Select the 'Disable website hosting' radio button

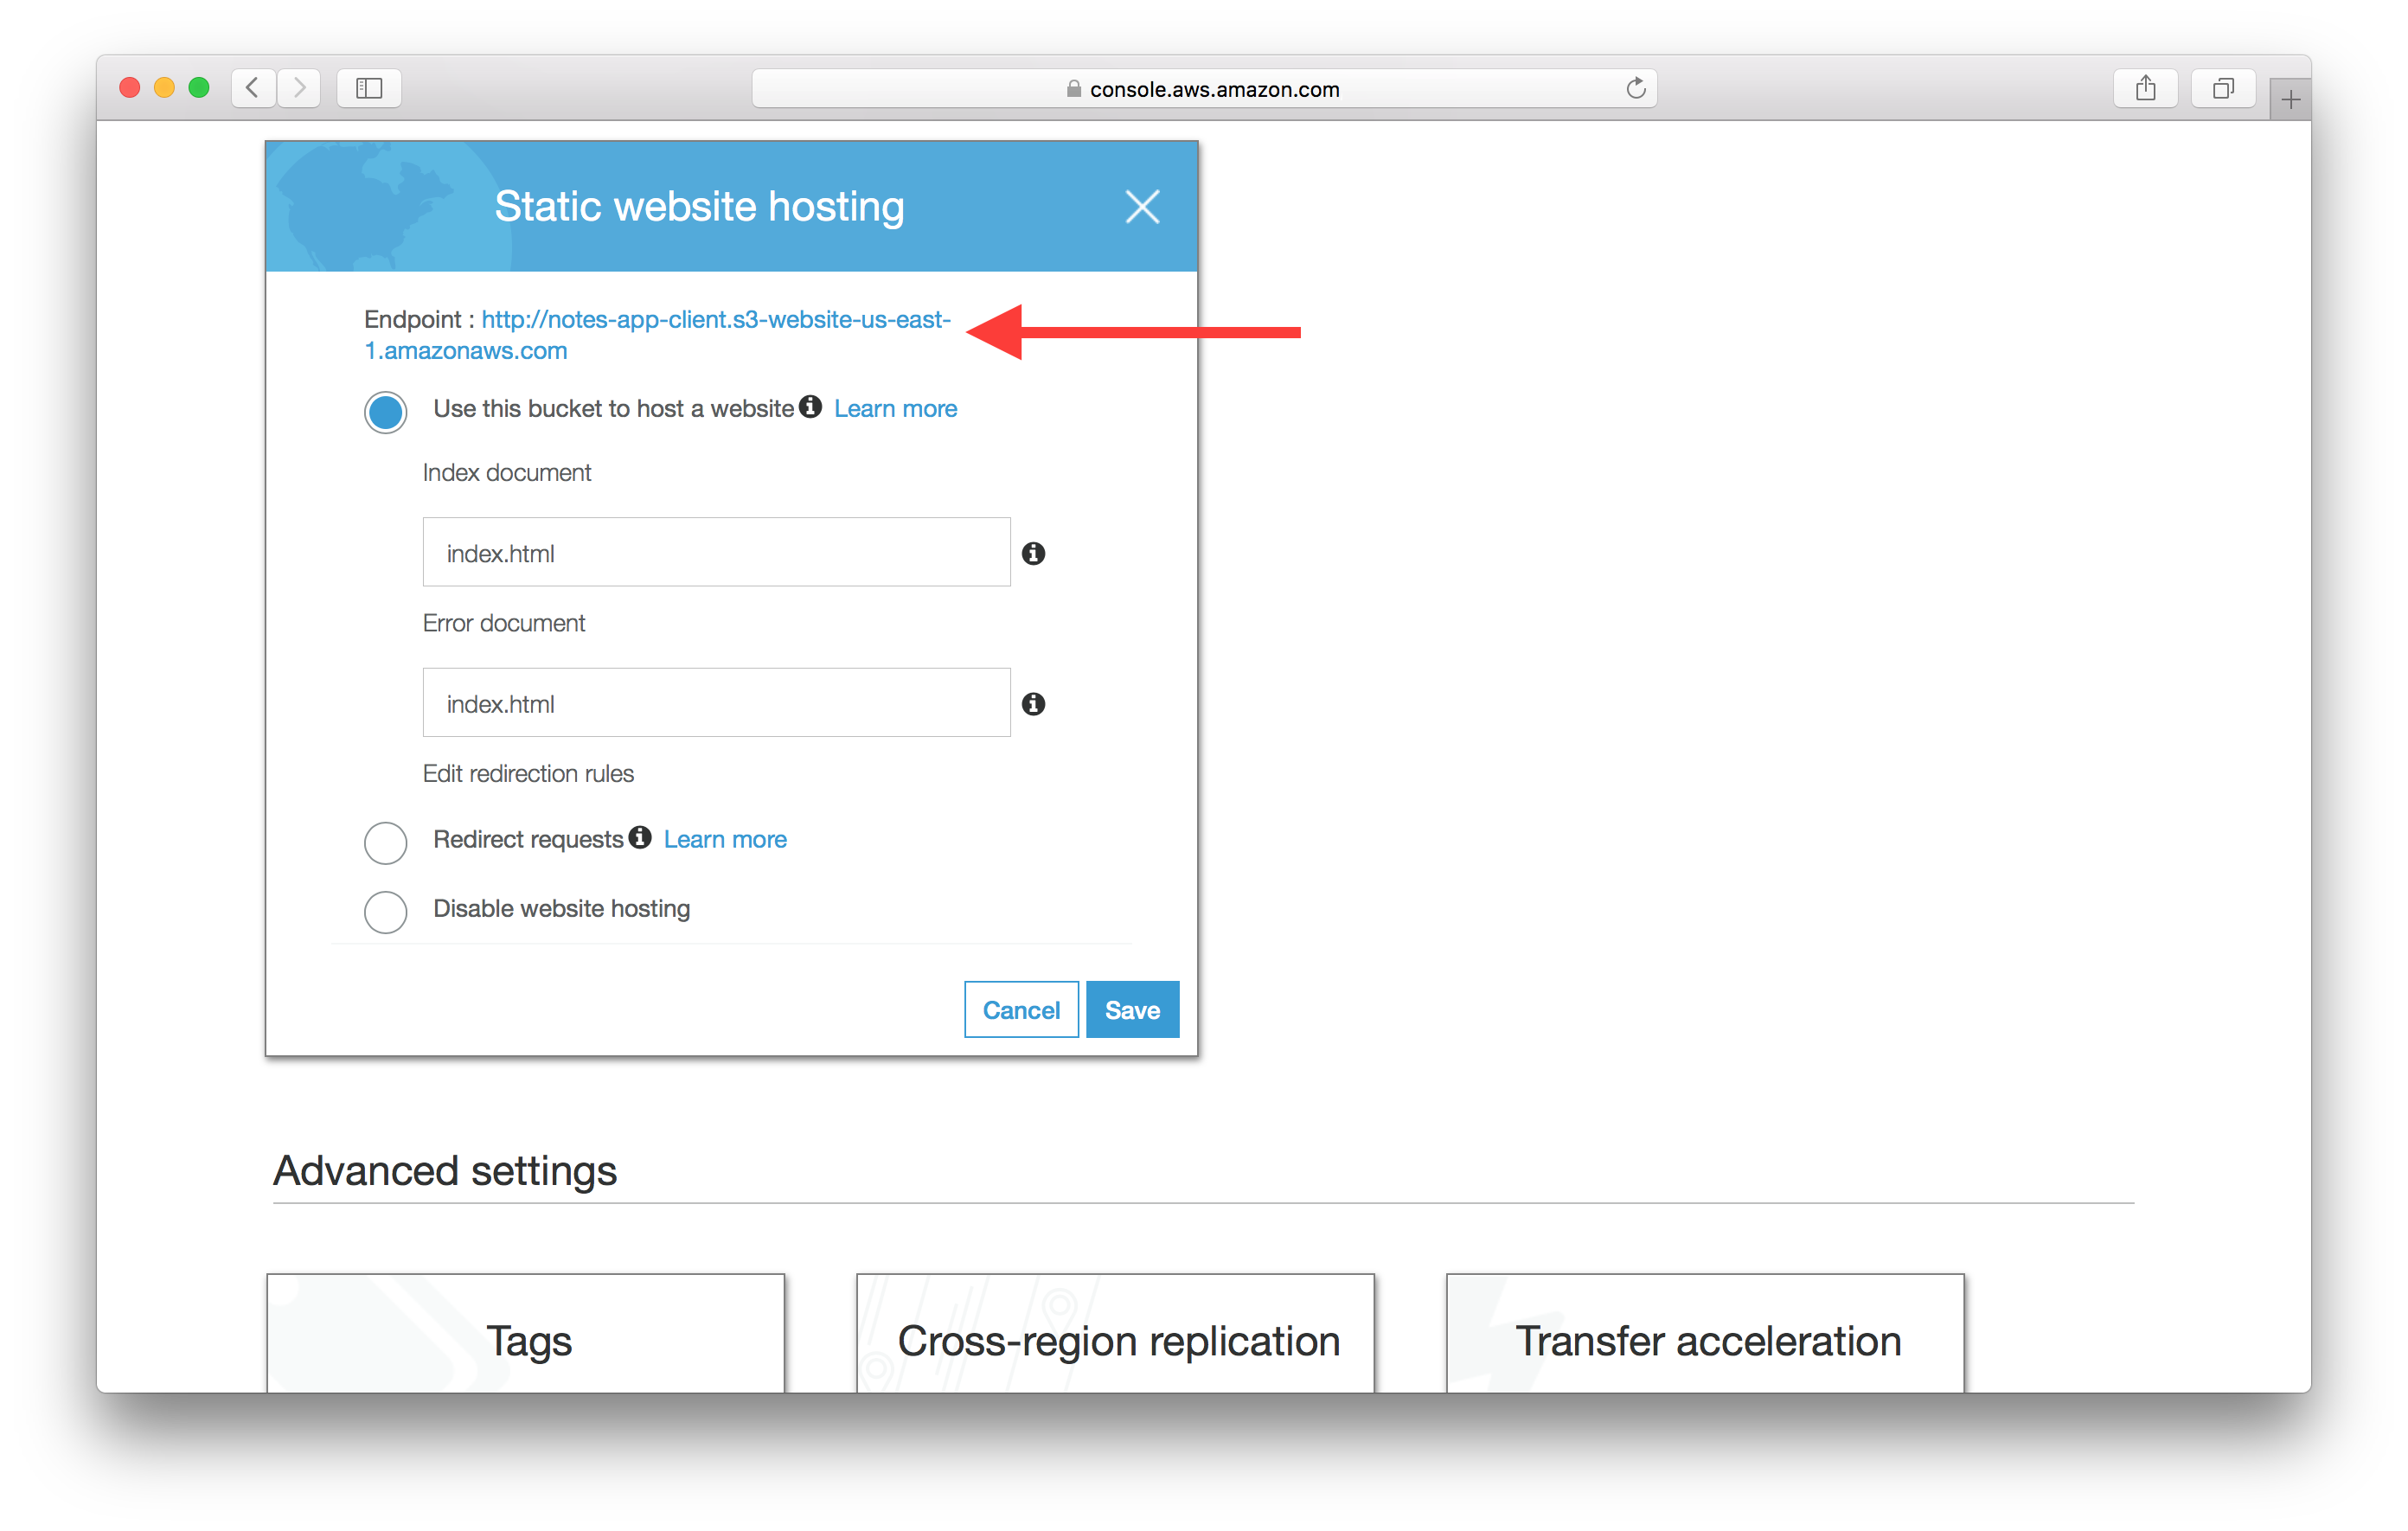(x=384, y=907)
